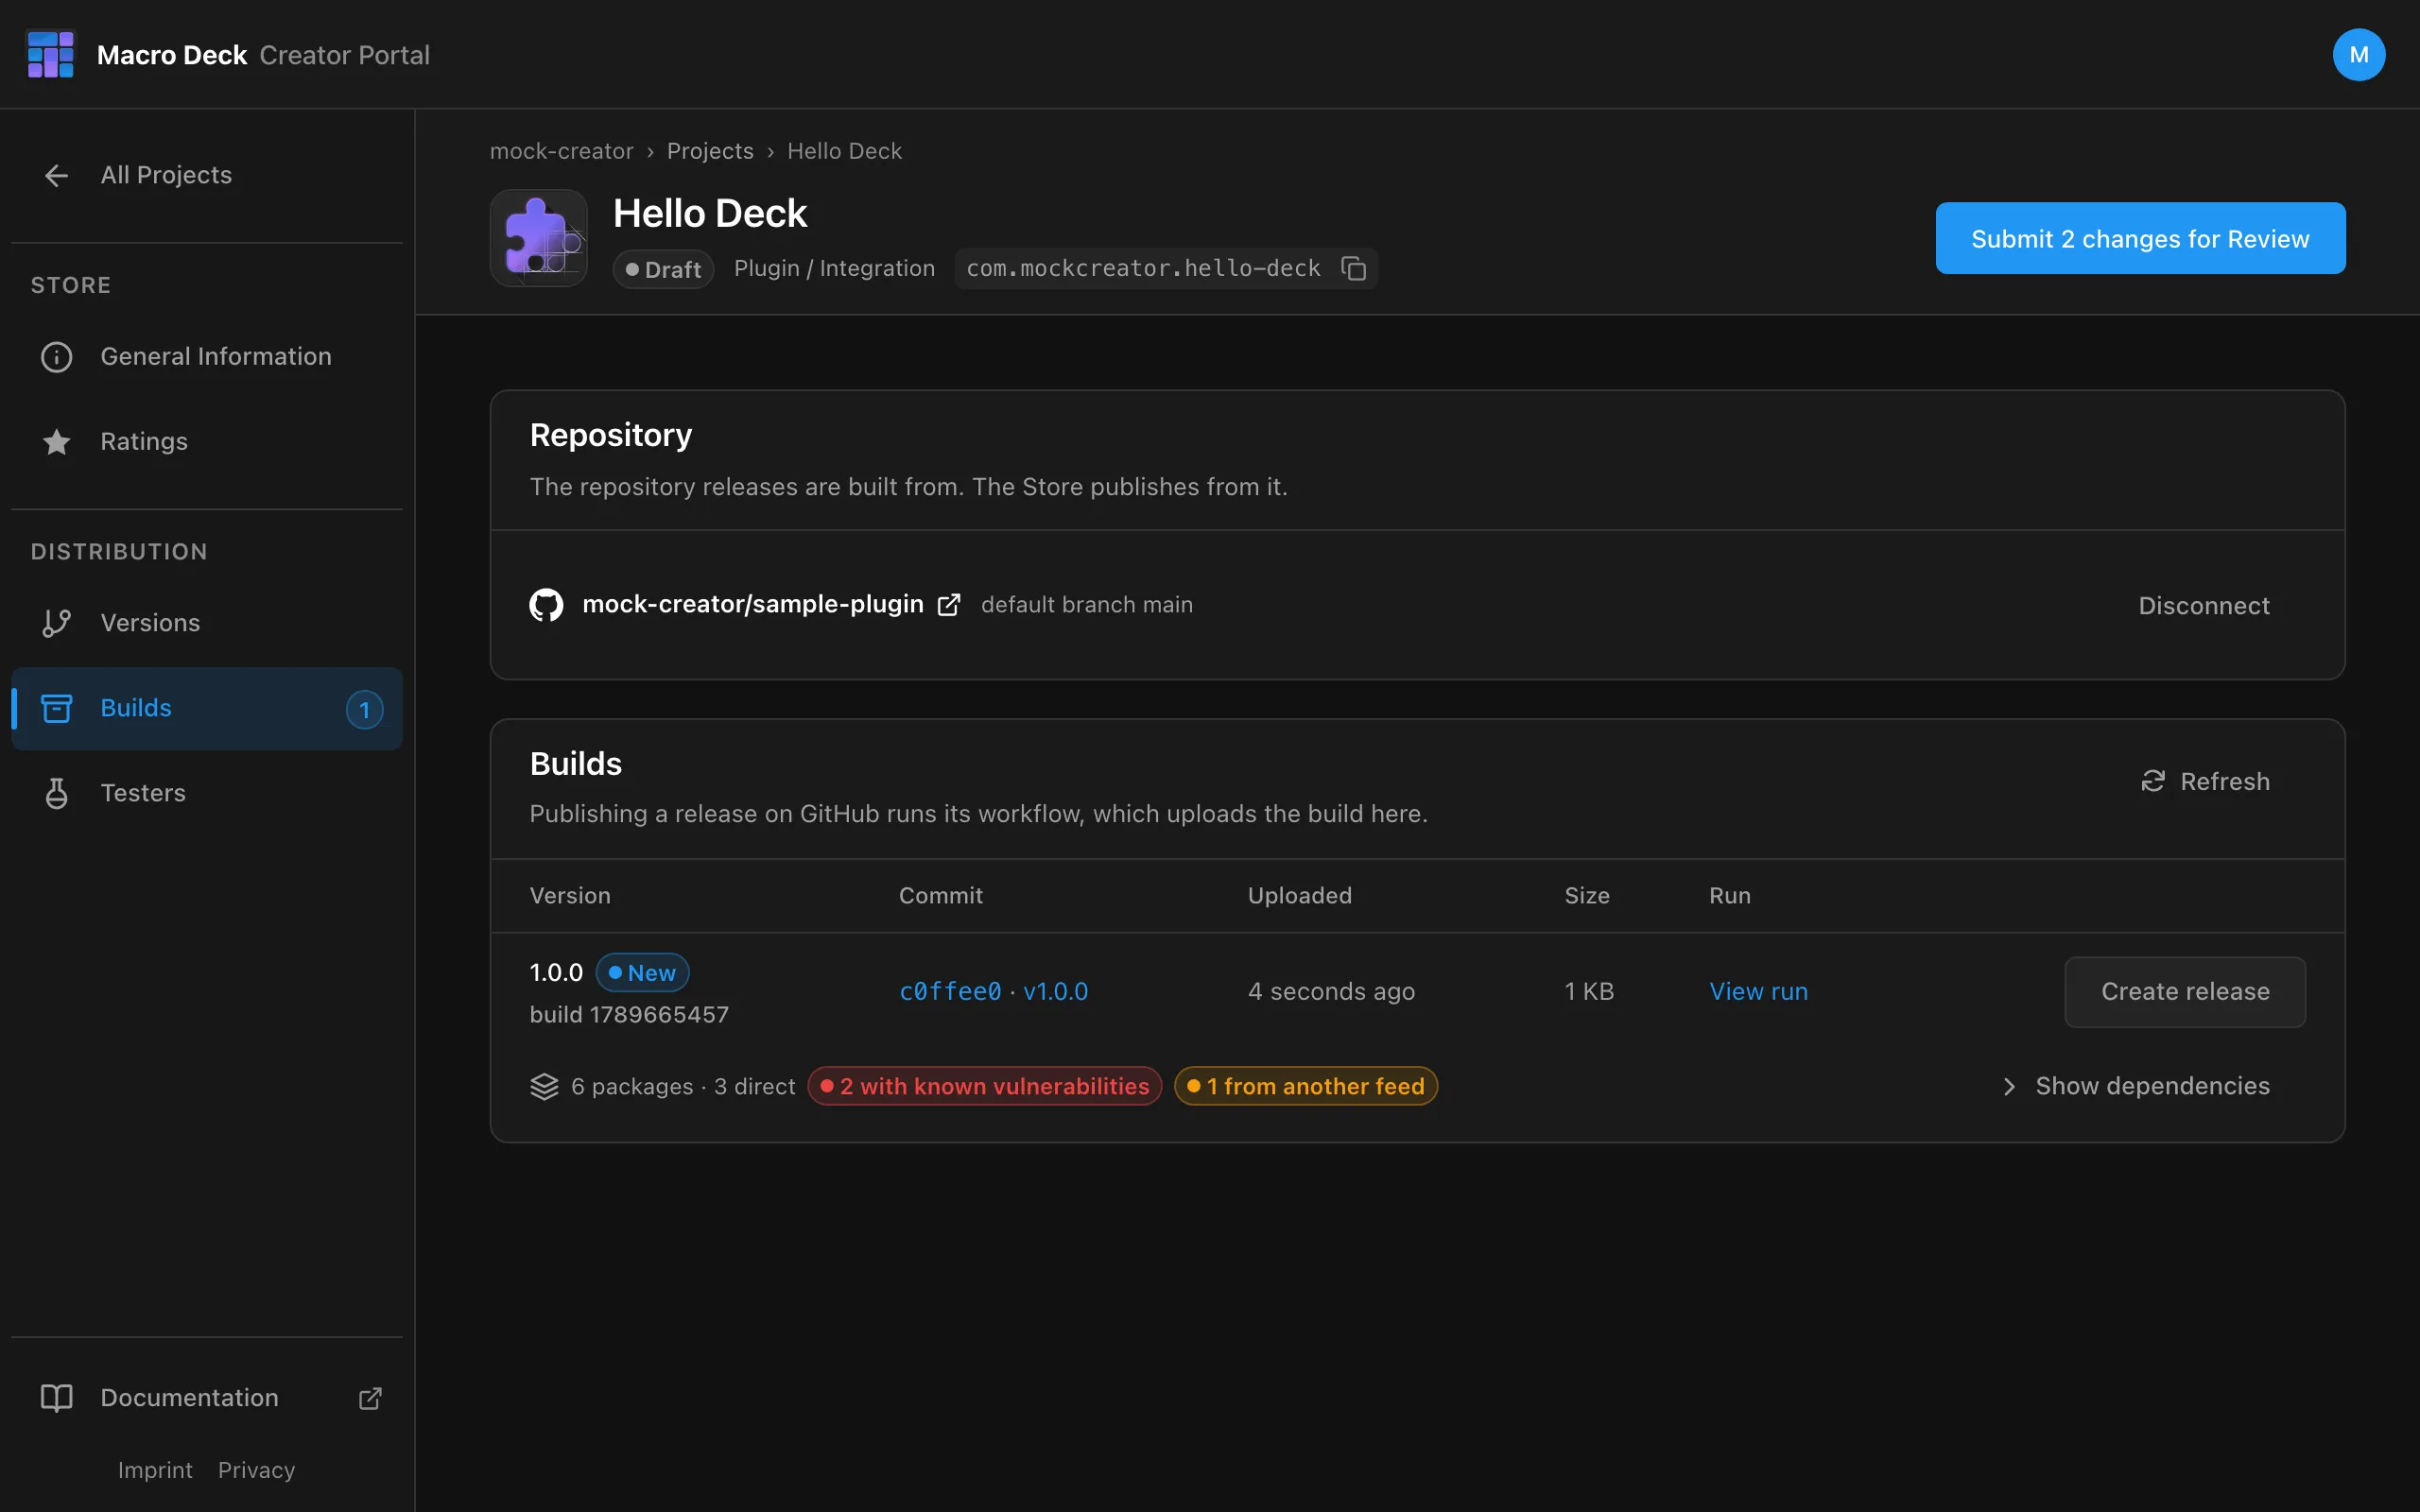Screen dimensions: 2420x1512
Task: Click the Versions branch icon
Action: pos(57,623)
